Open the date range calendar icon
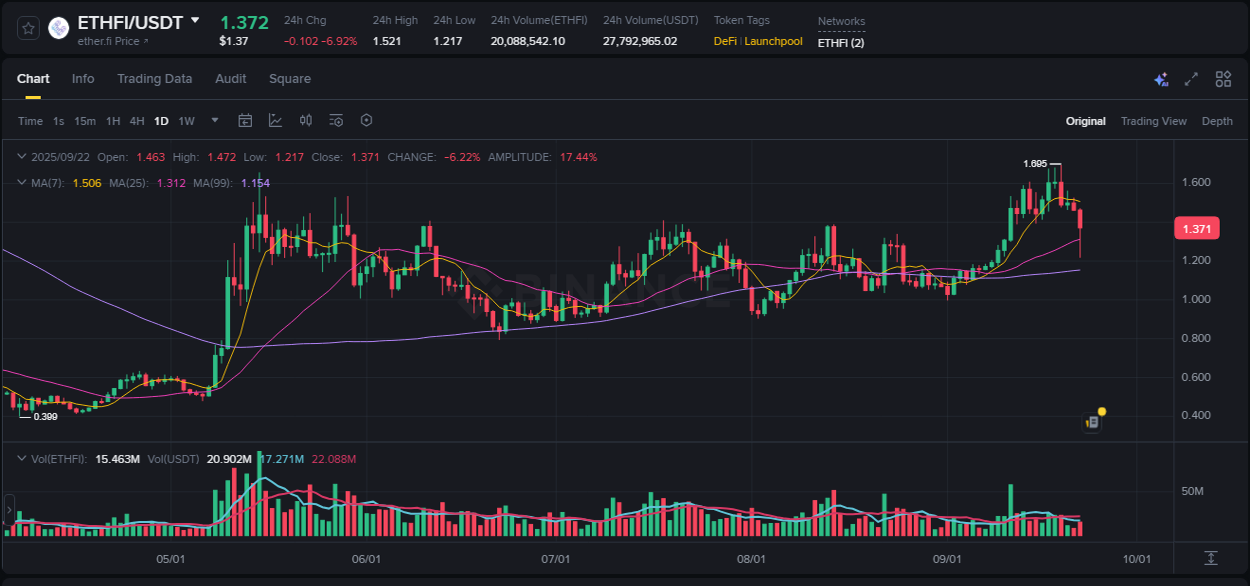The image size is (1250, 586). pos(245,120)
